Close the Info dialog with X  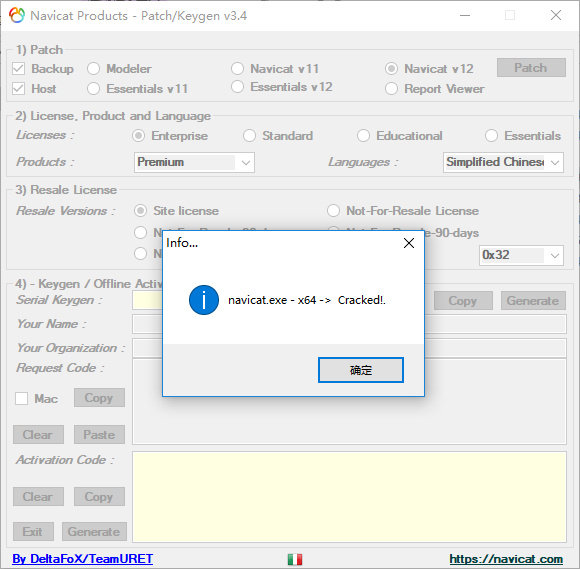click(409, 243)
